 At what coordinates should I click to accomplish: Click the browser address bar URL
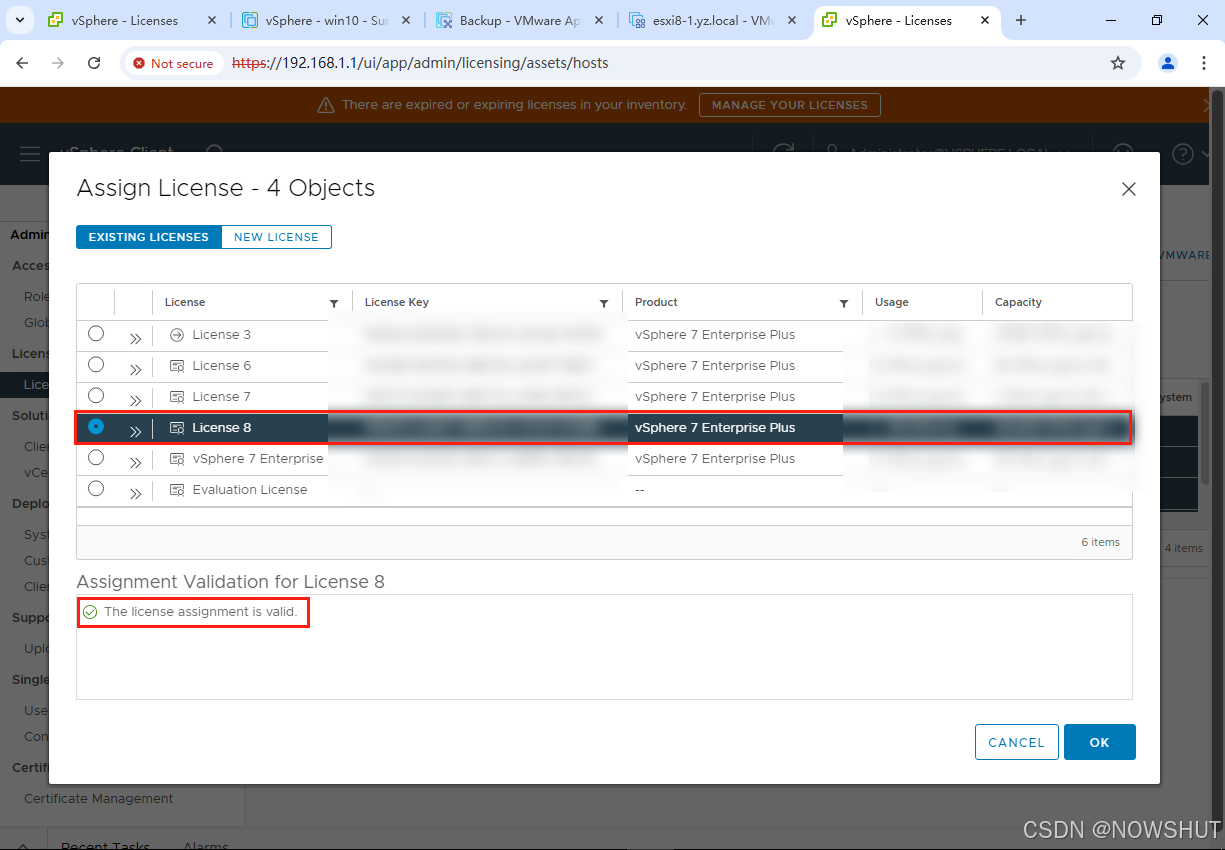tap(420, 63)
